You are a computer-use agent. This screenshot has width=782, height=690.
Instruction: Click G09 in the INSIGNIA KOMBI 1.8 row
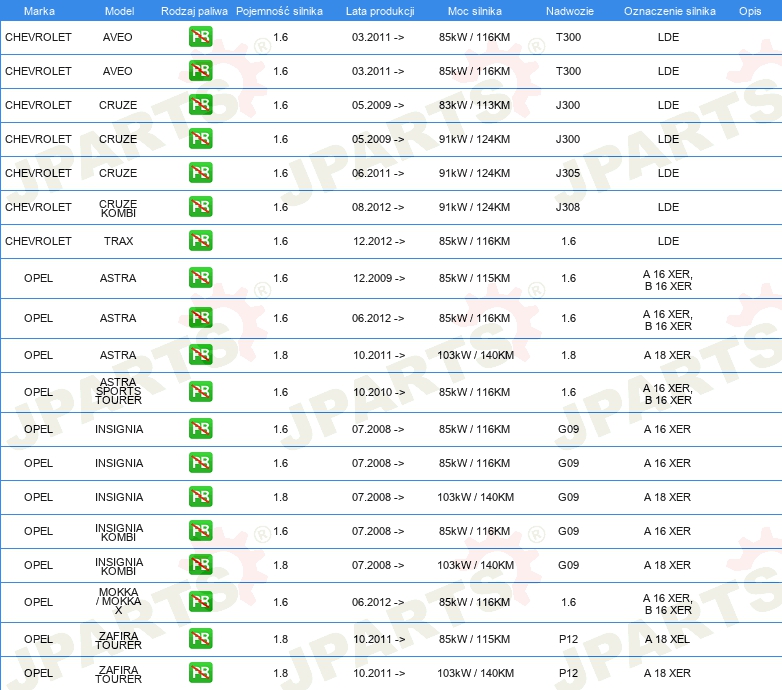click(569, 565)
